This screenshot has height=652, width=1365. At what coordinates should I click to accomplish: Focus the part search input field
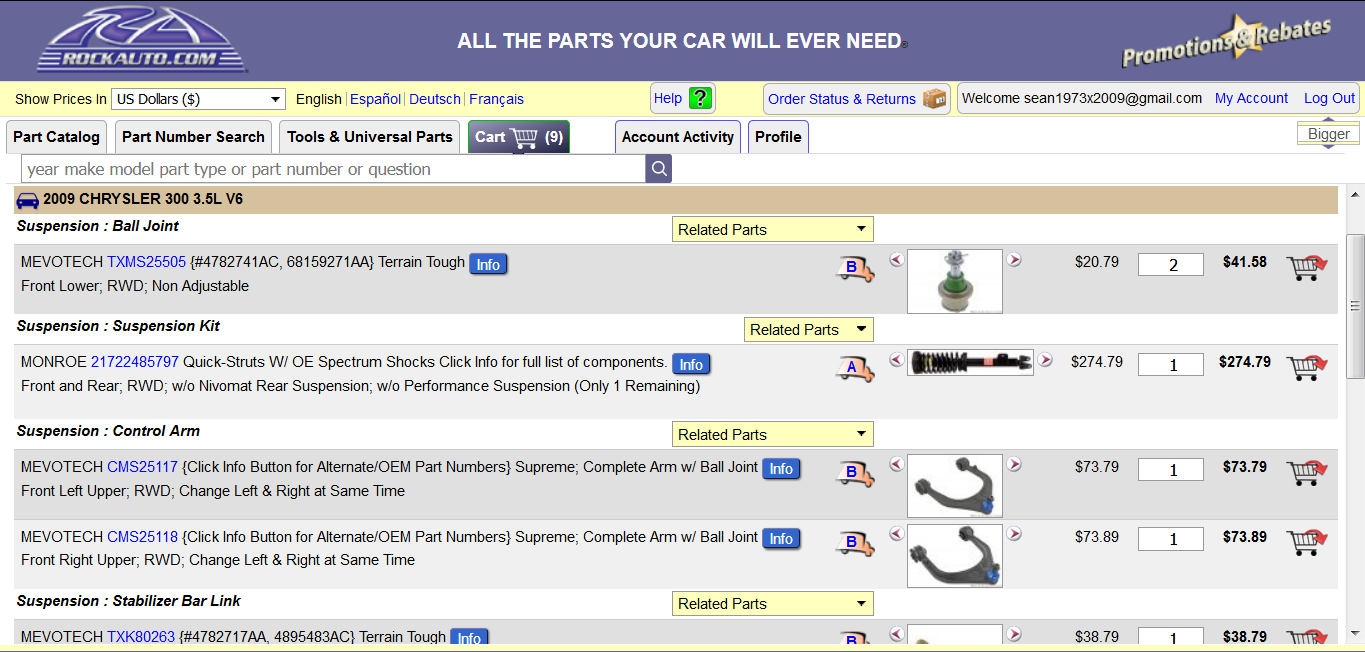tap(334, 169)
